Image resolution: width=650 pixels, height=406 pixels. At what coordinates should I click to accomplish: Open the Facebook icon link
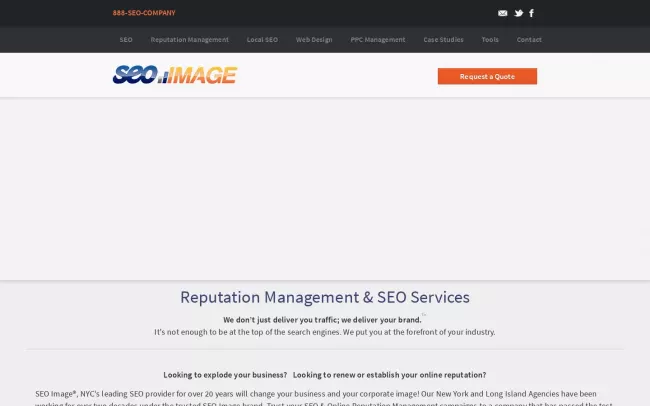point(531,13)
